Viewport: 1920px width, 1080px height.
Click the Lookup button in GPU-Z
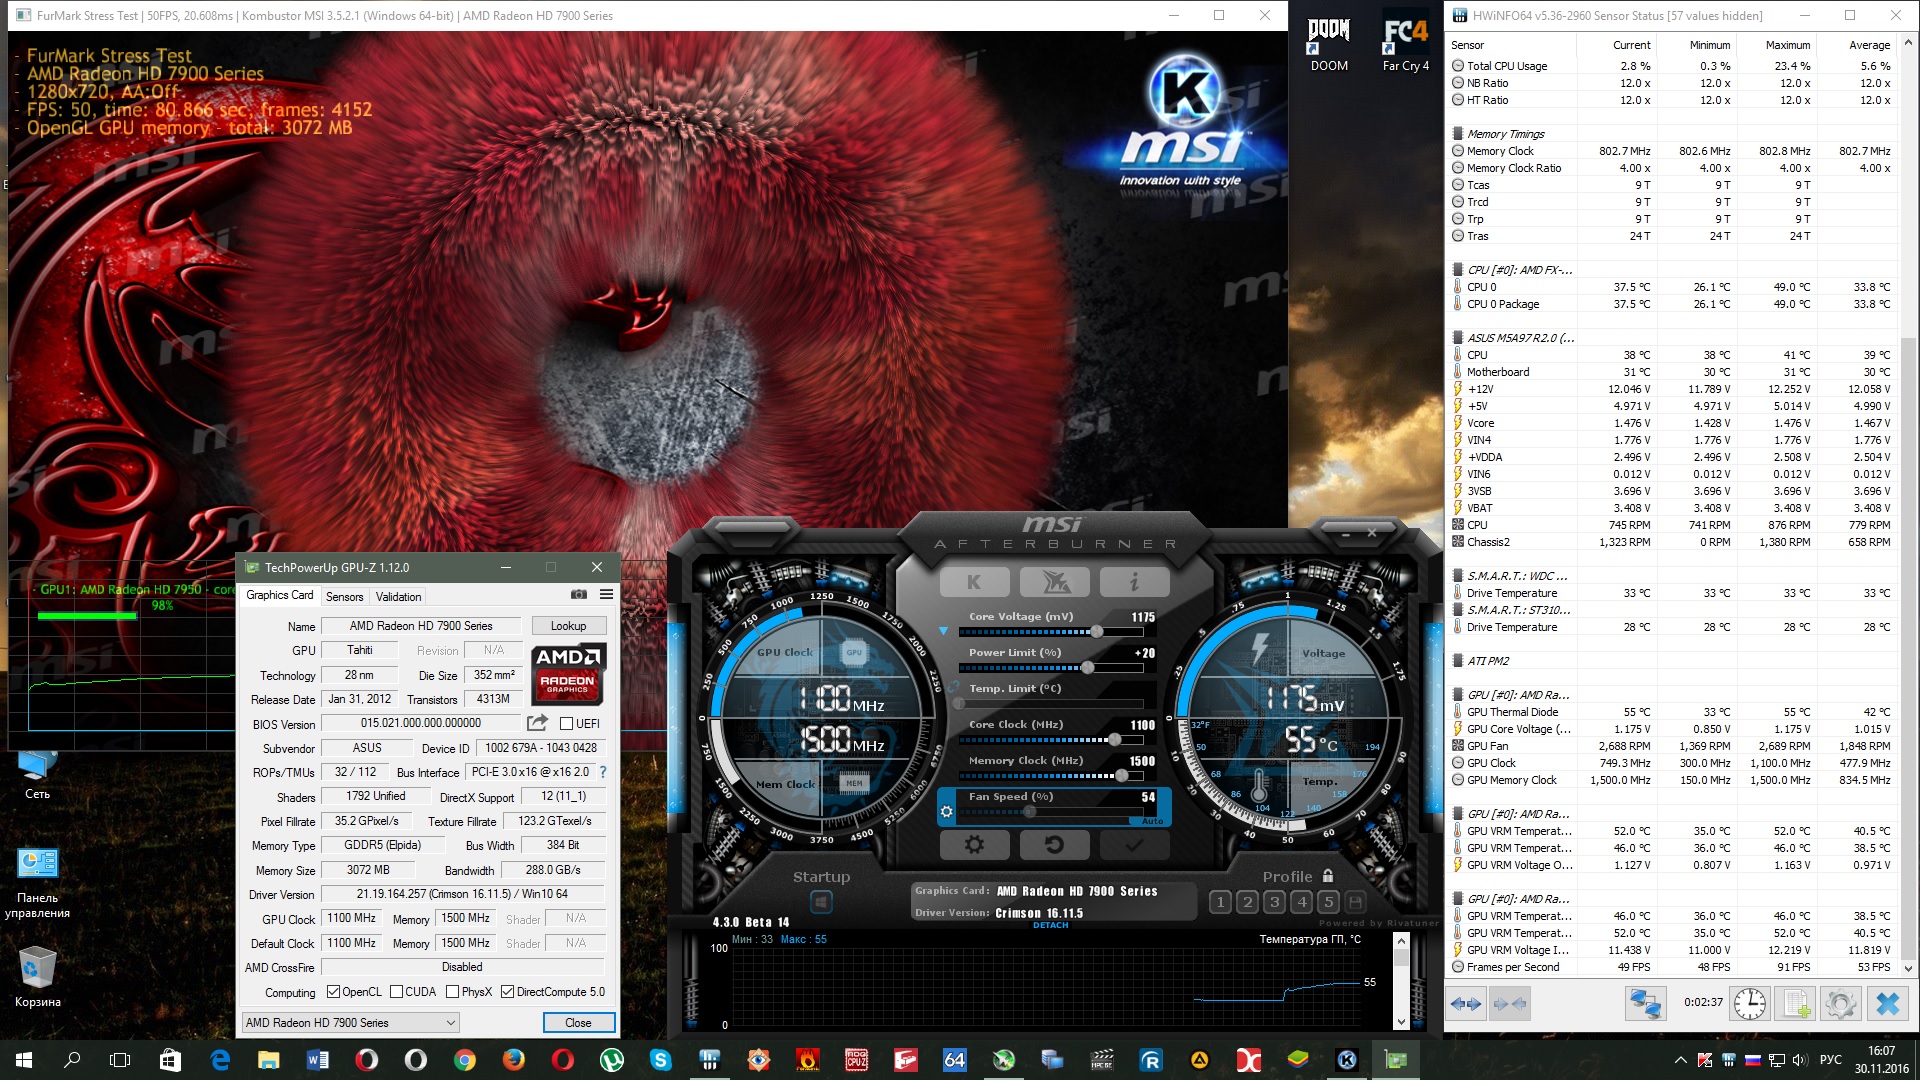[568, 626]
